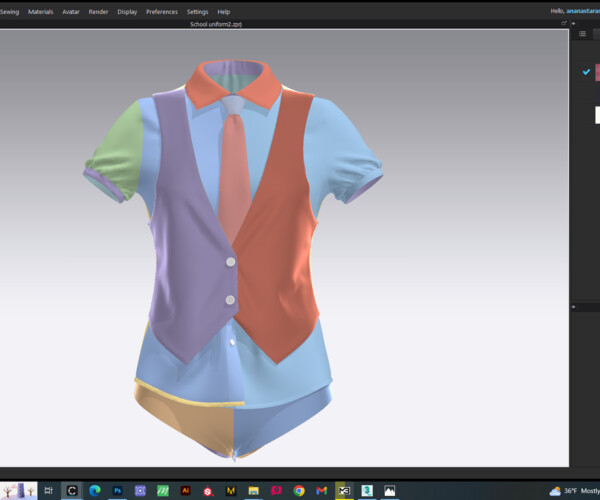Open the Render menu
This screenshot has height=500, width=600.
[x=98, y=12]
